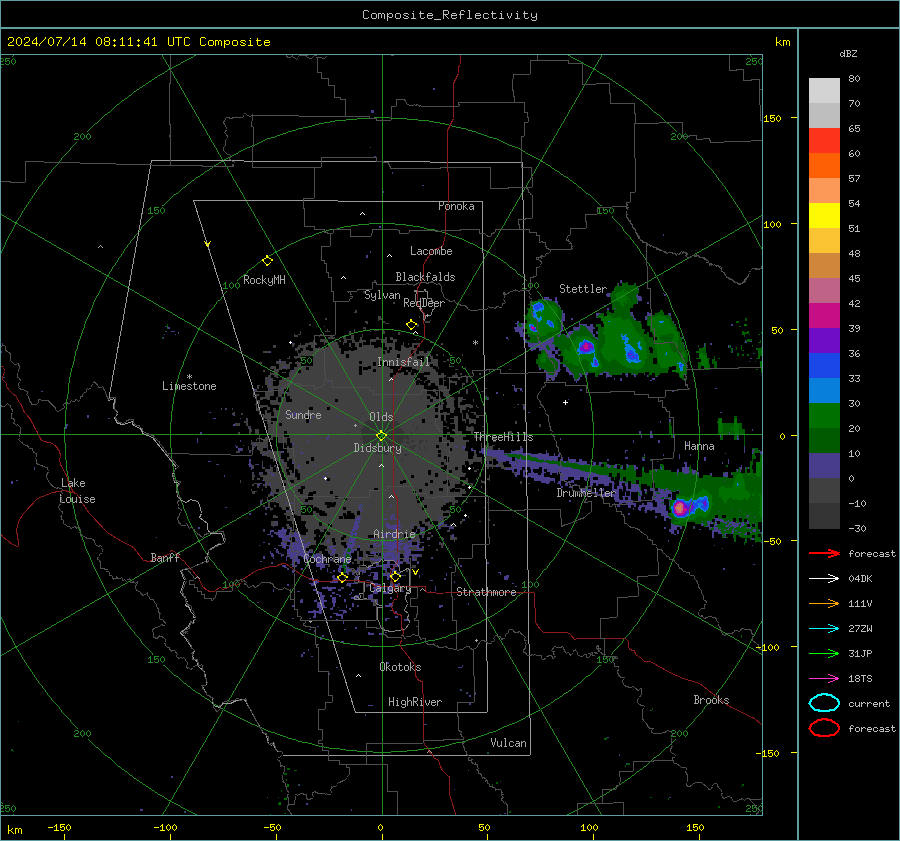Click the 80 value in dBZ legend
This screenshot has width=900, height=841.
(854, 79)
